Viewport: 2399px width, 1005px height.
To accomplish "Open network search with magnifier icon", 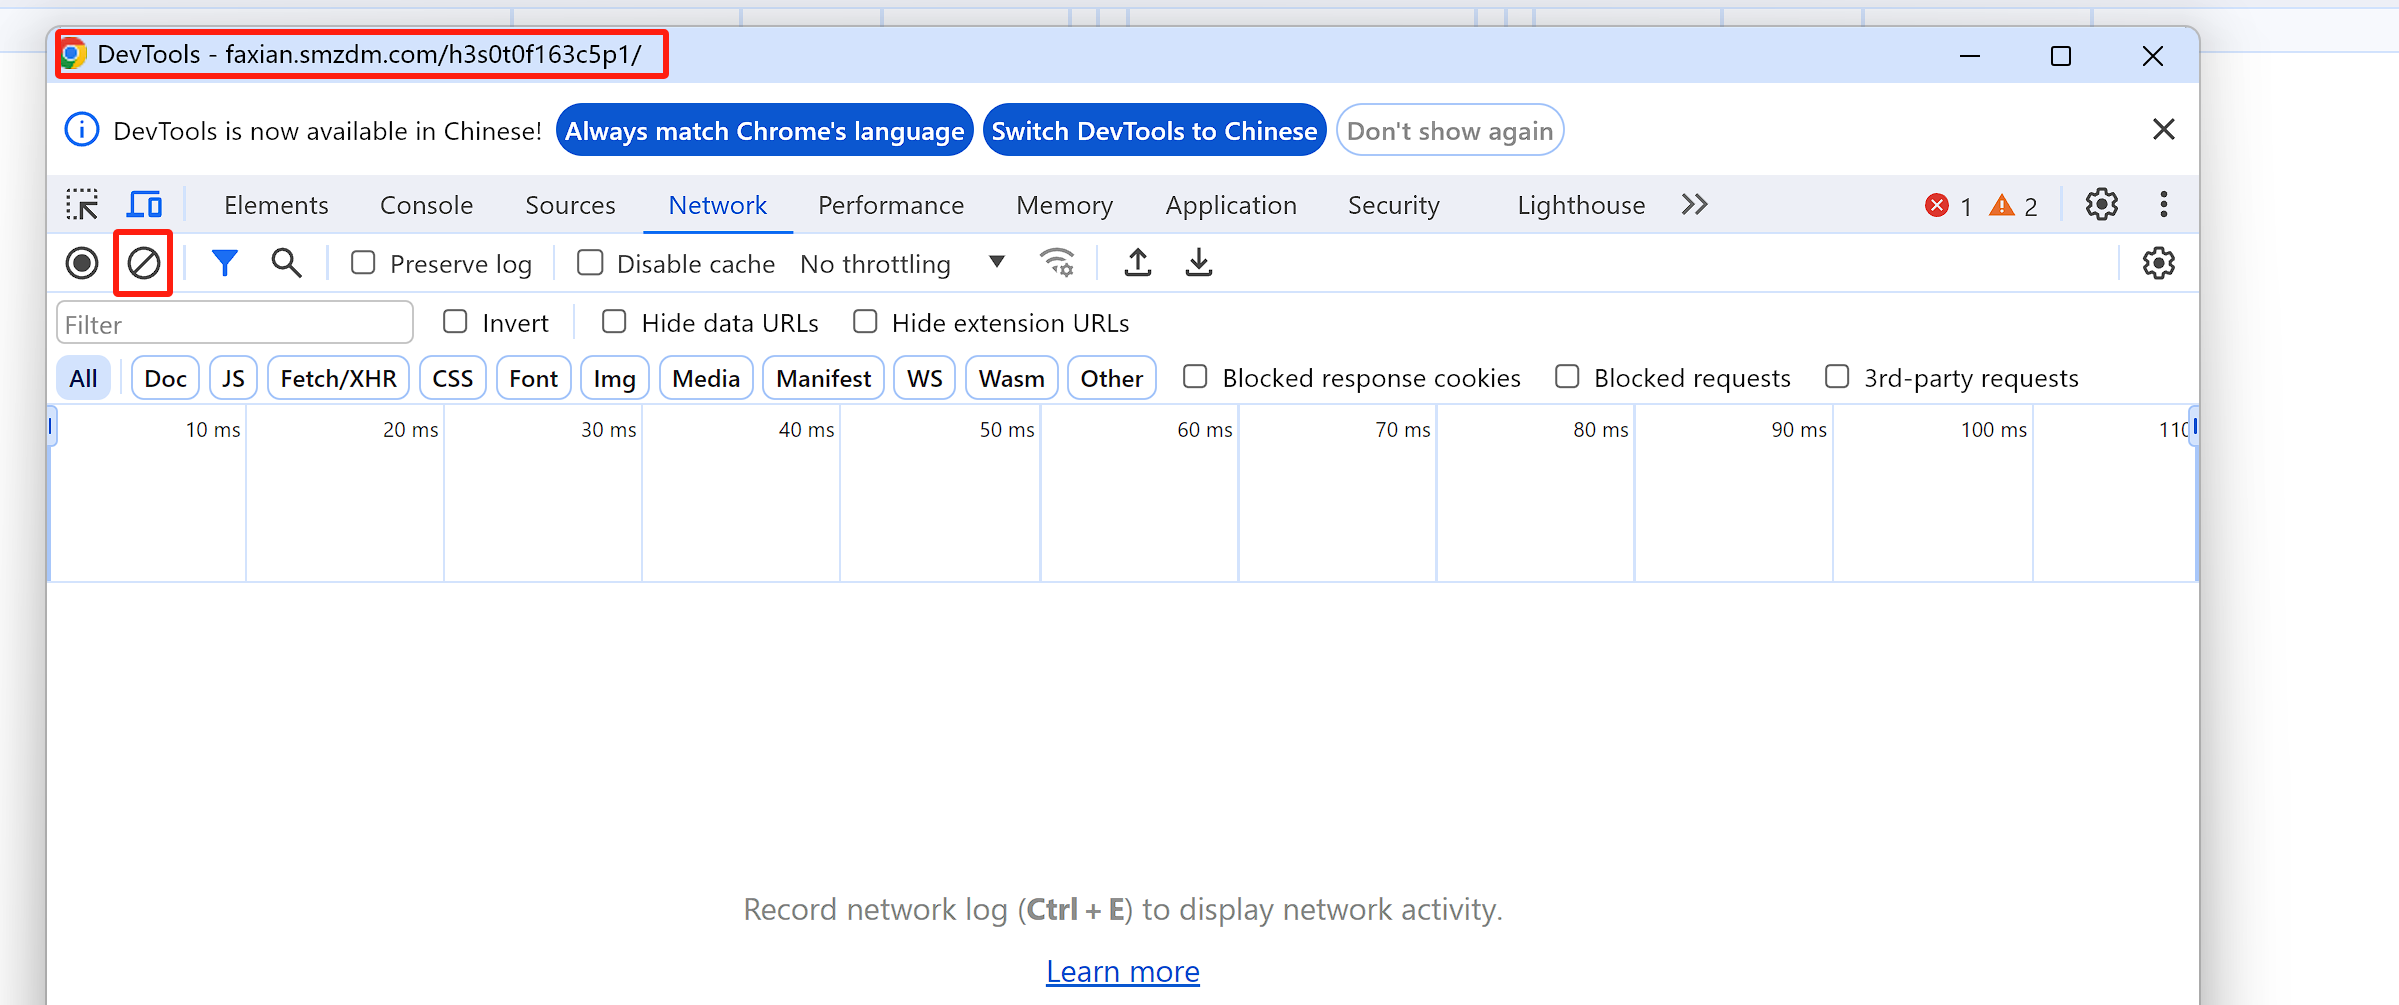I will (x=287, y=263).
